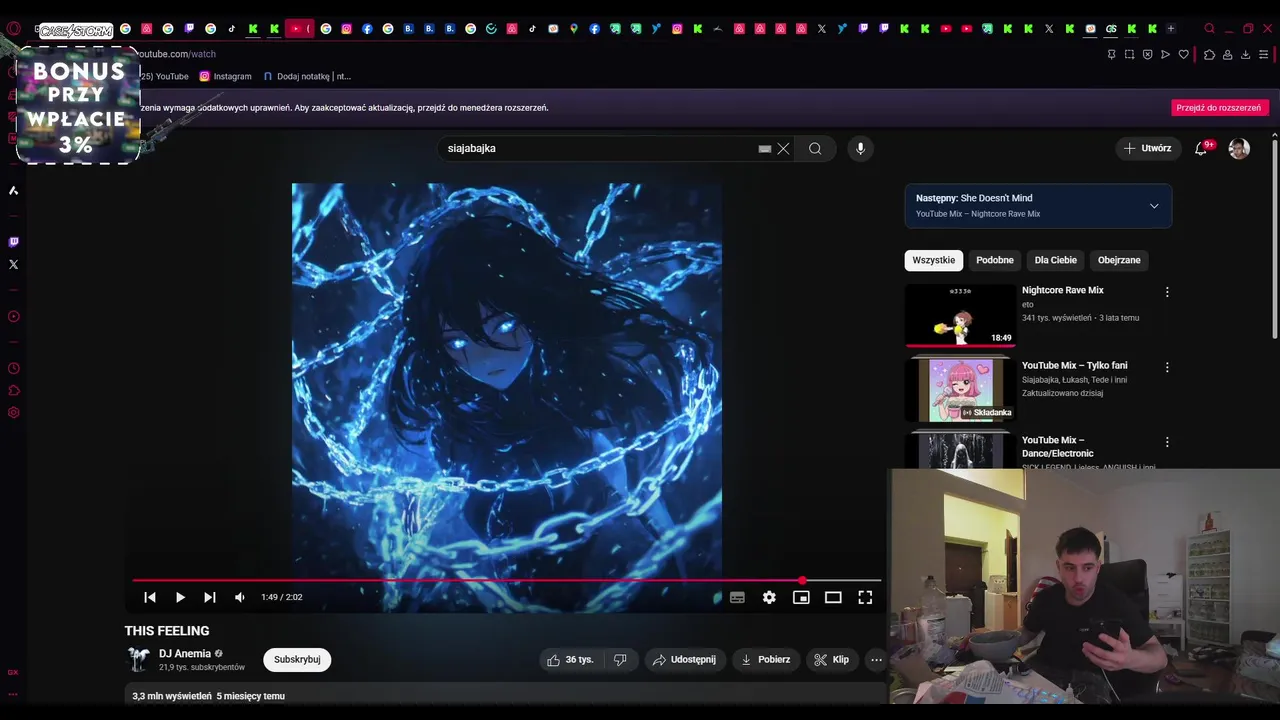Screen dimensions: 1280x720
Task: Open more actions three-dot menu below video
Action: pos(876,660)
